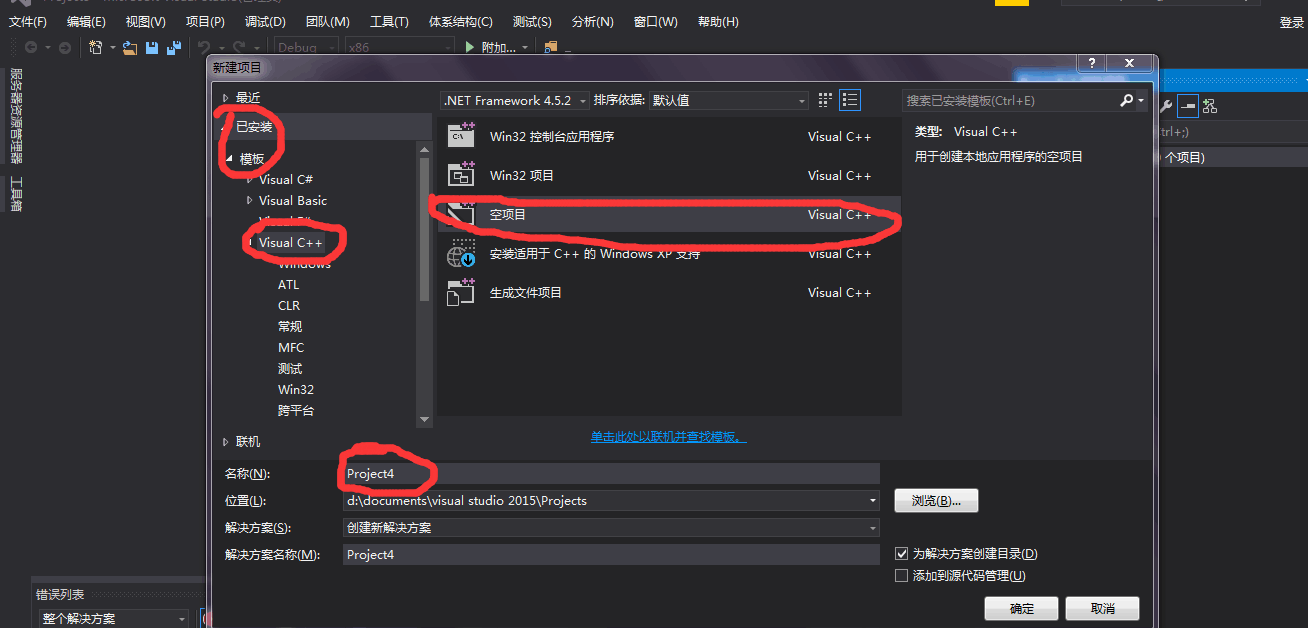Click the Save All toolbar icon
1308x628 pixels.
pyautogui.click(x=174, y=47)
